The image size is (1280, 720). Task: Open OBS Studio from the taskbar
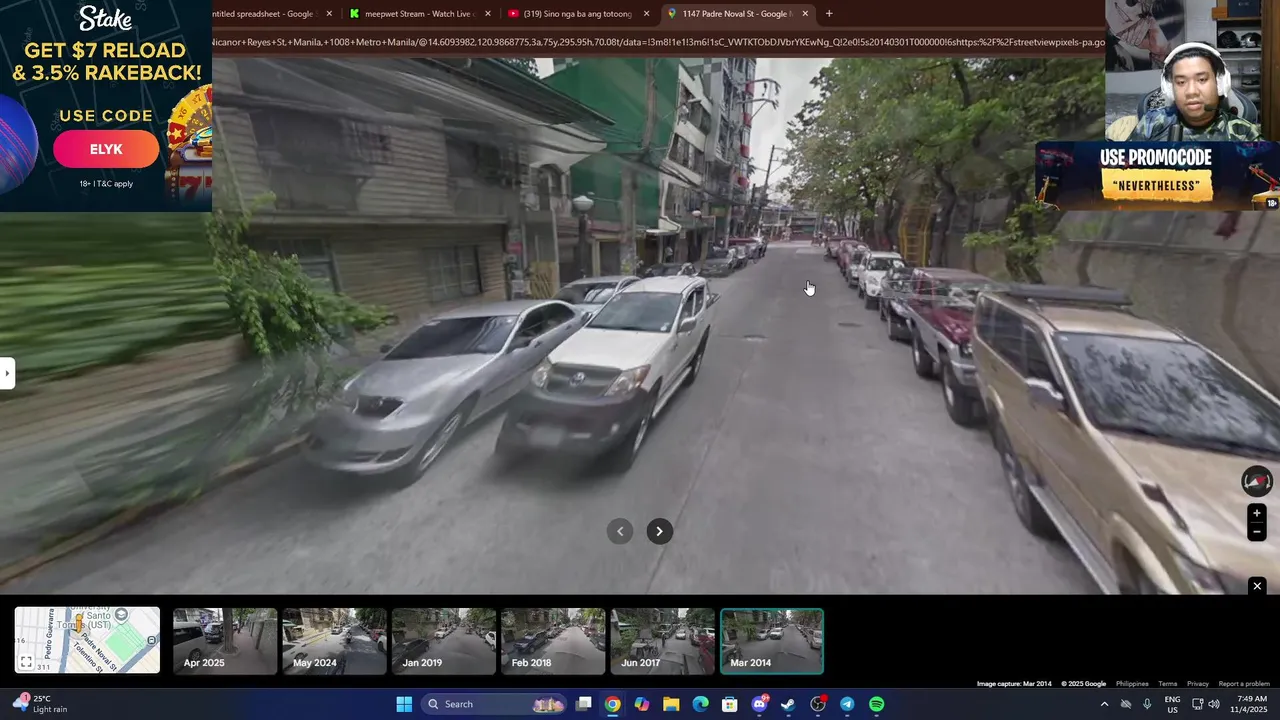(818, 704)
